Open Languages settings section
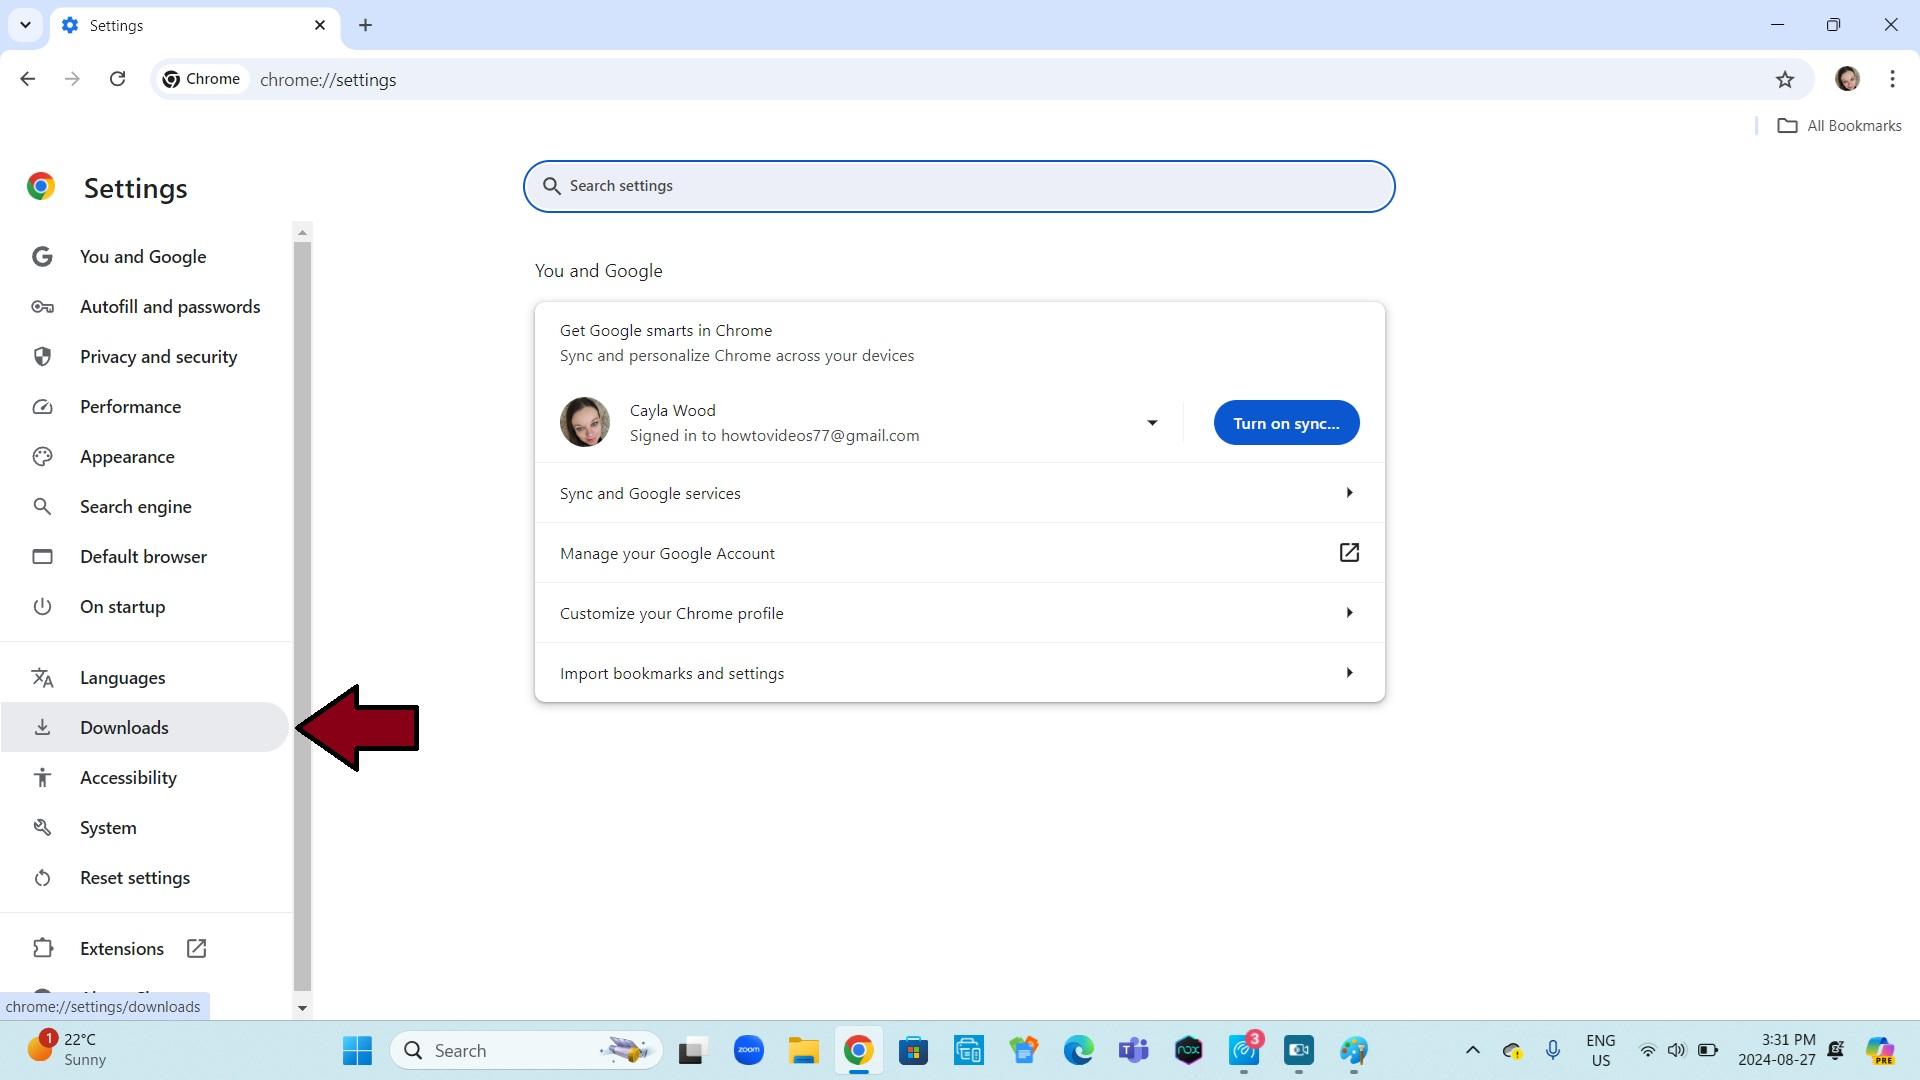 [x=145, y=678]
